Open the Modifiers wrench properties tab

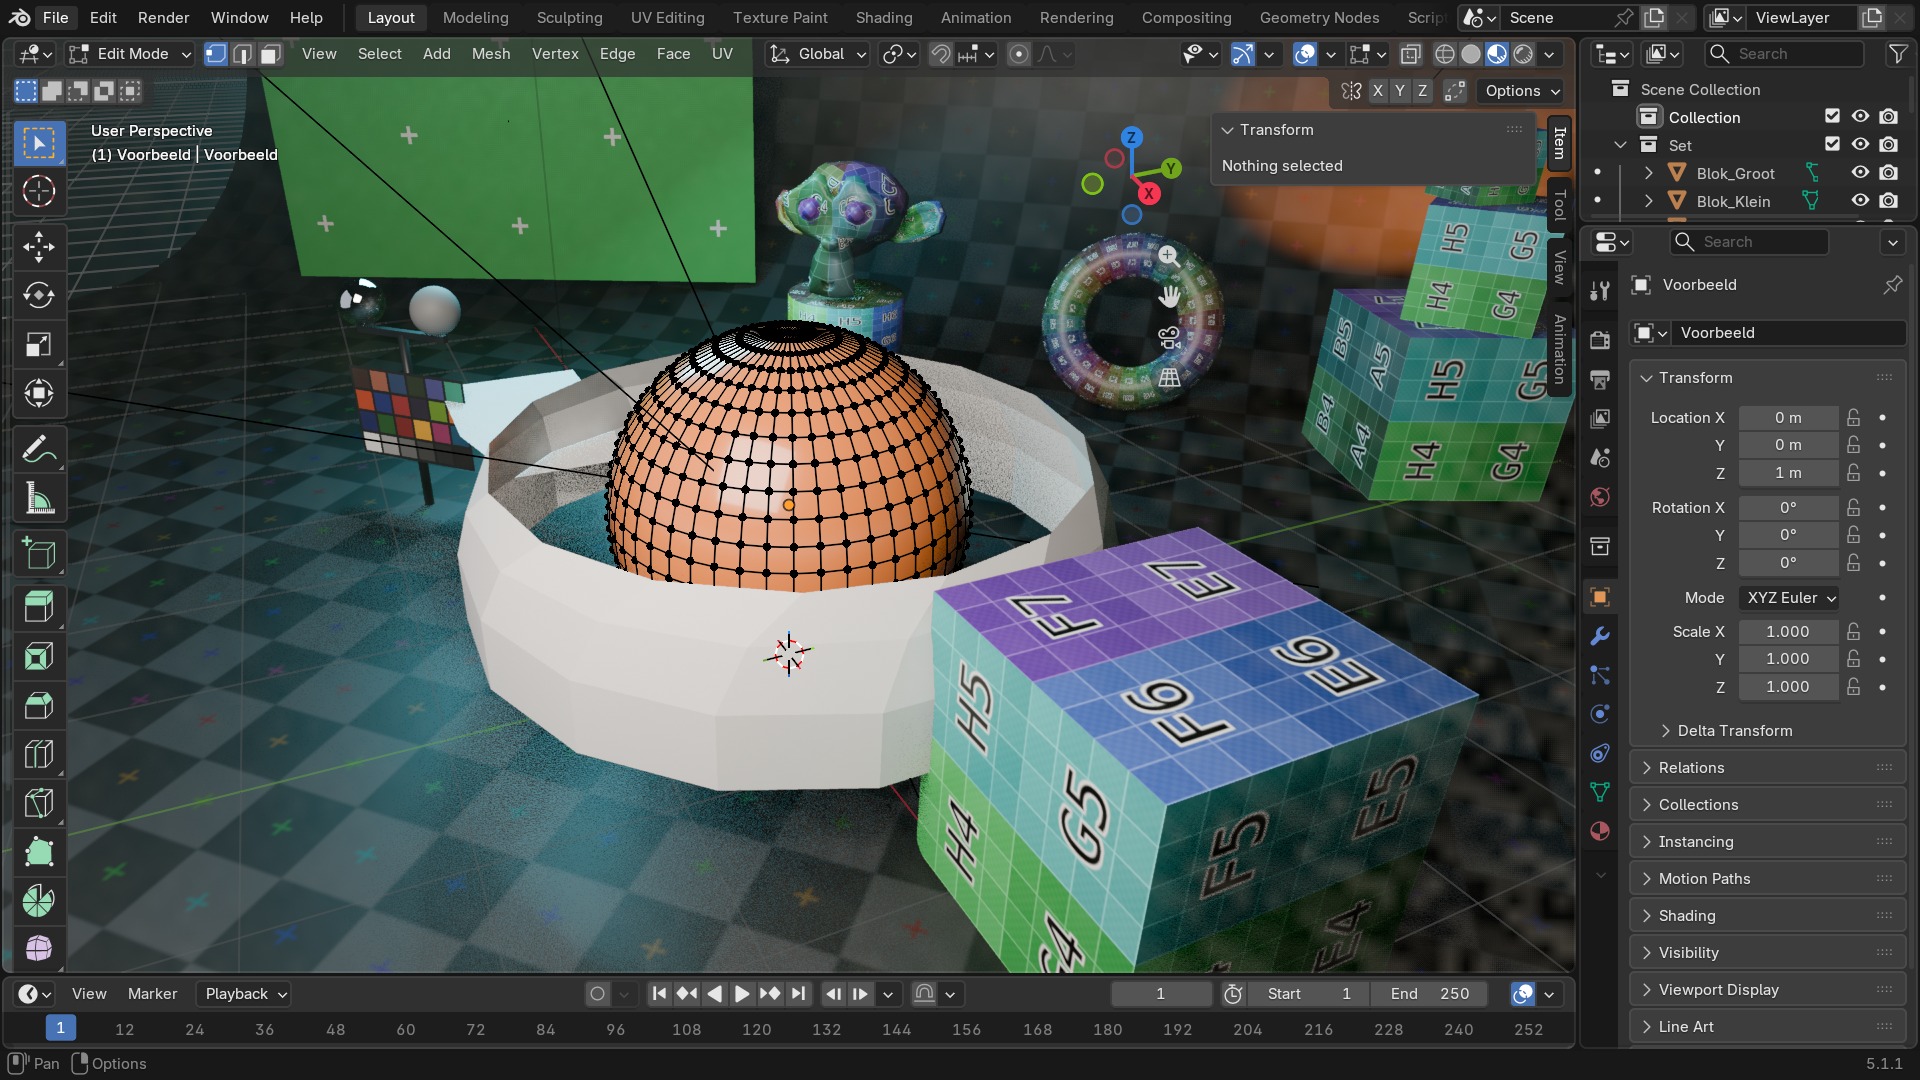pyautogui.click(x=1600, y=636)
